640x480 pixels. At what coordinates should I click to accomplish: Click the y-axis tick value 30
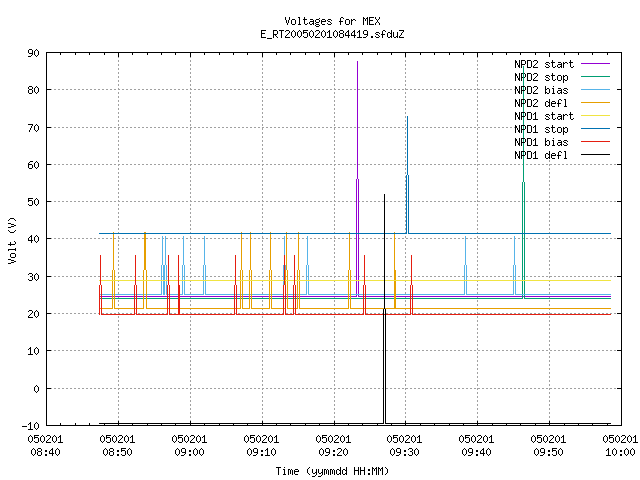tap(33, 277)
